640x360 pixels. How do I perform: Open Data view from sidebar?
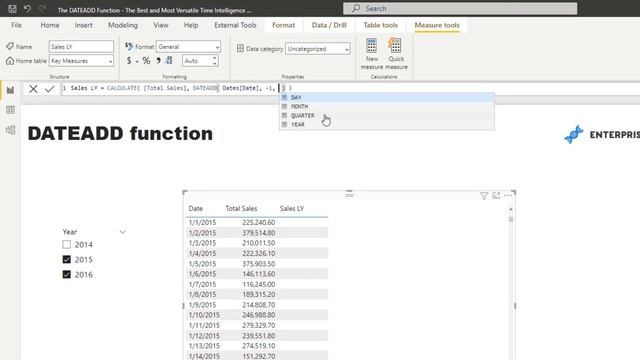(10, 110)
